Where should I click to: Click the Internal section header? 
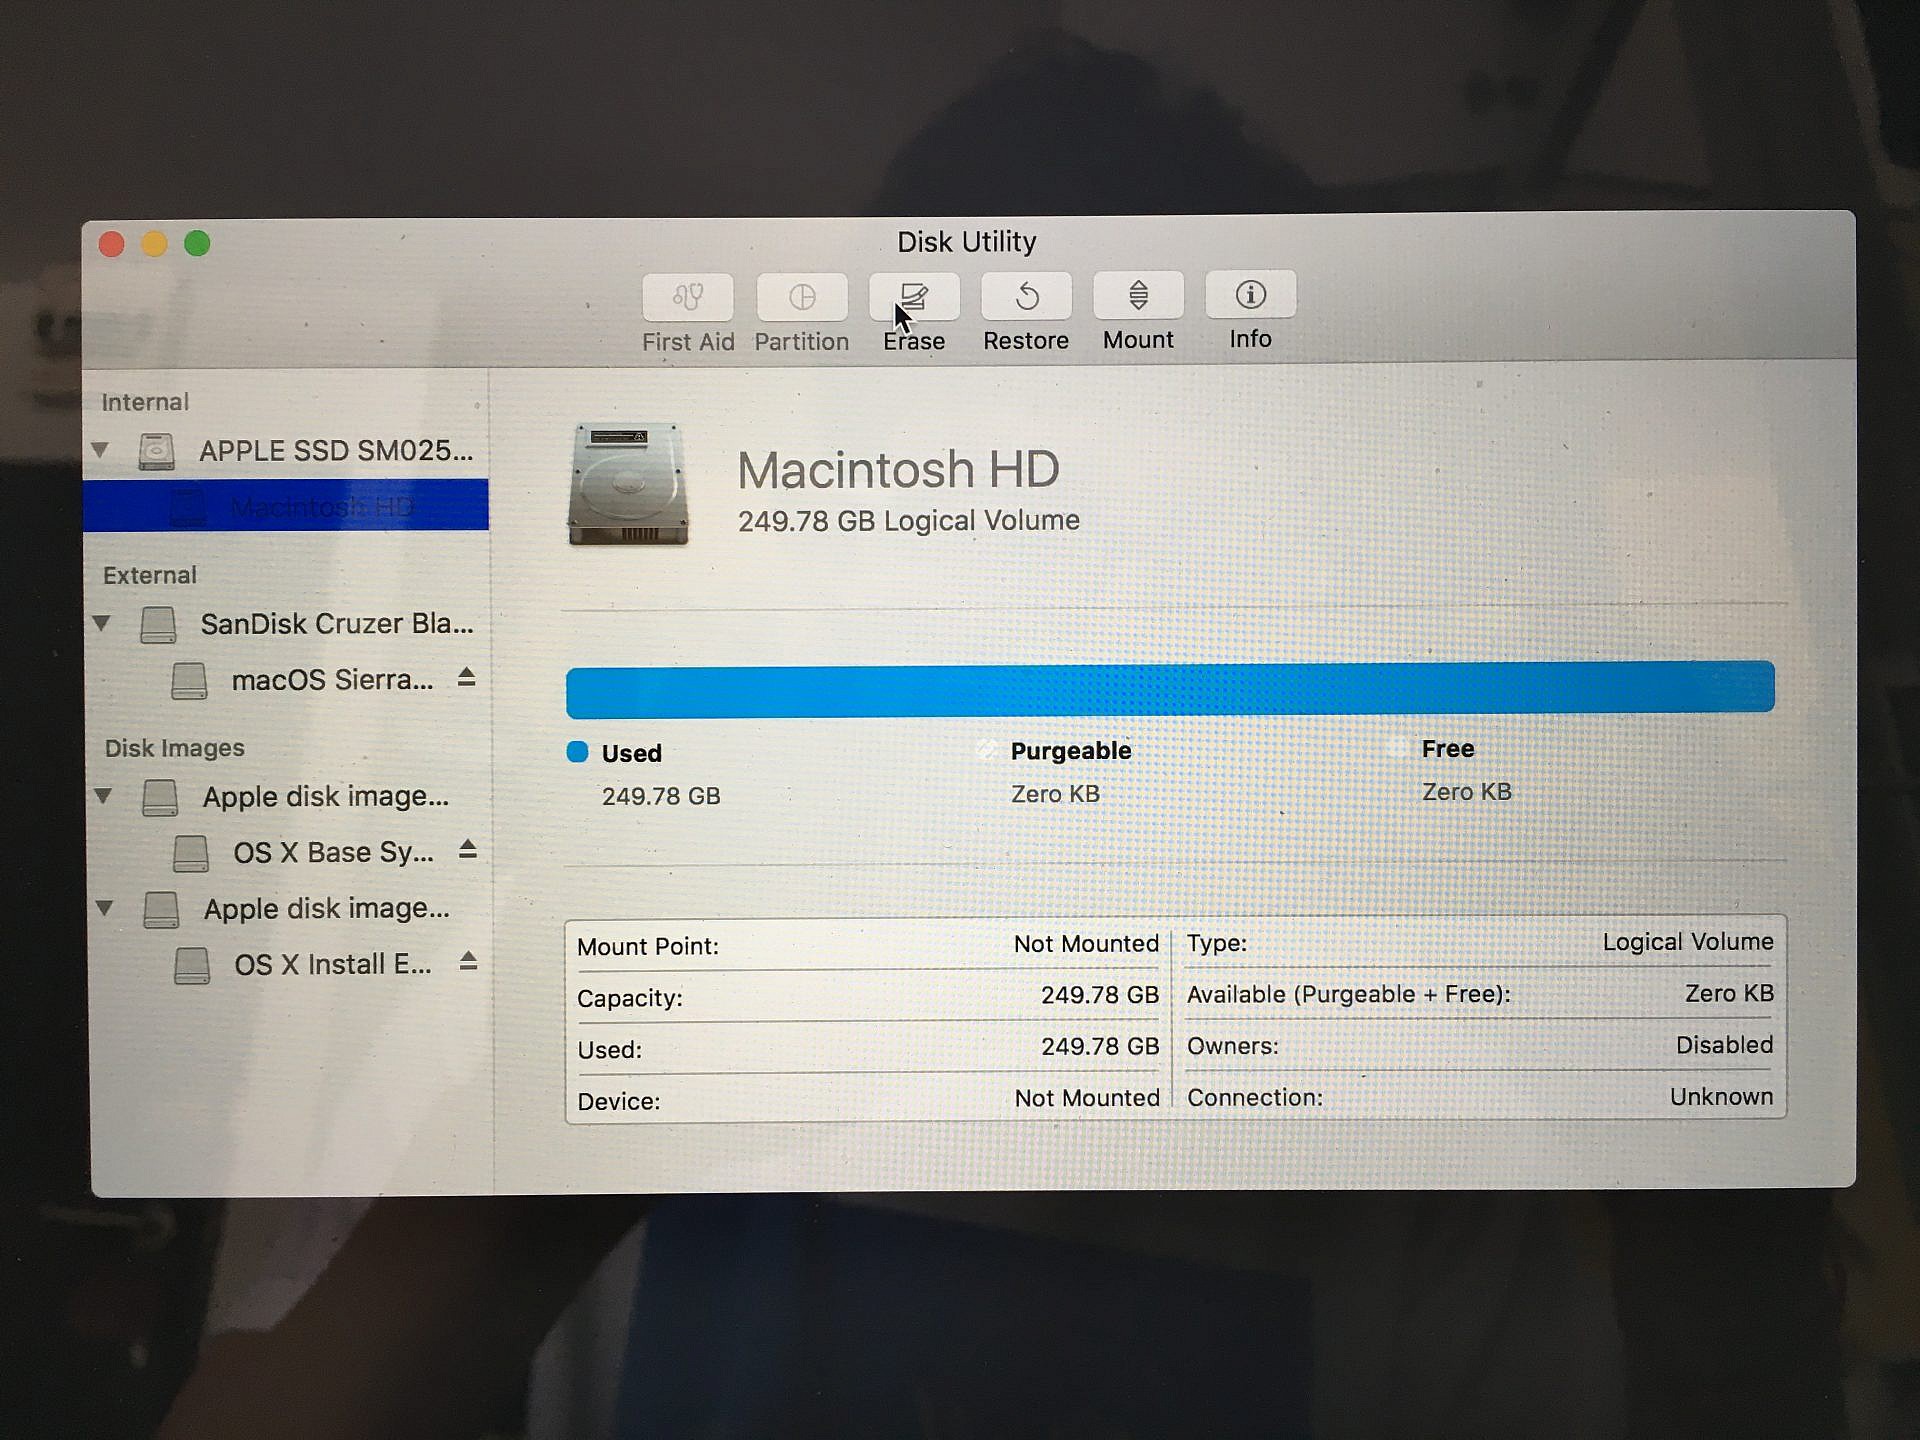point(145,402)
